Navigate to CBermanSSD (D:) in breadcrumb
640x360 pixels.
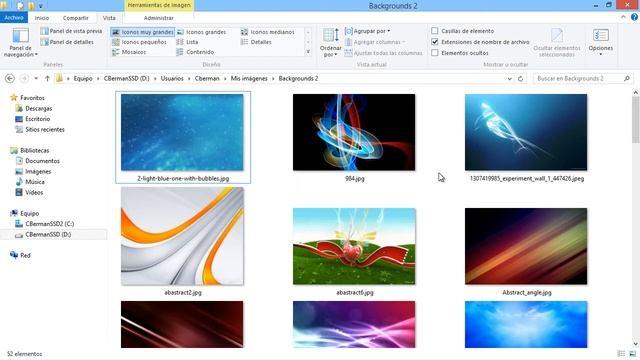pos(127,79)
